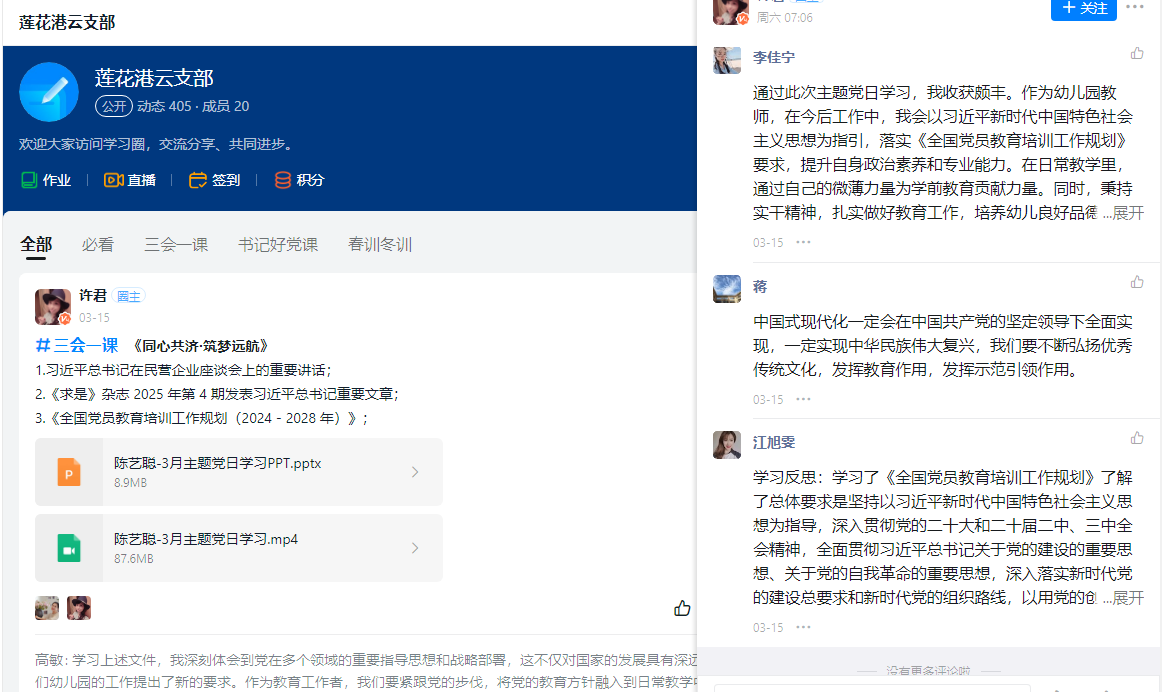1162x692 pixels.
Task: Click the 李佳宁 commenter name
Action: click(774, 57)
